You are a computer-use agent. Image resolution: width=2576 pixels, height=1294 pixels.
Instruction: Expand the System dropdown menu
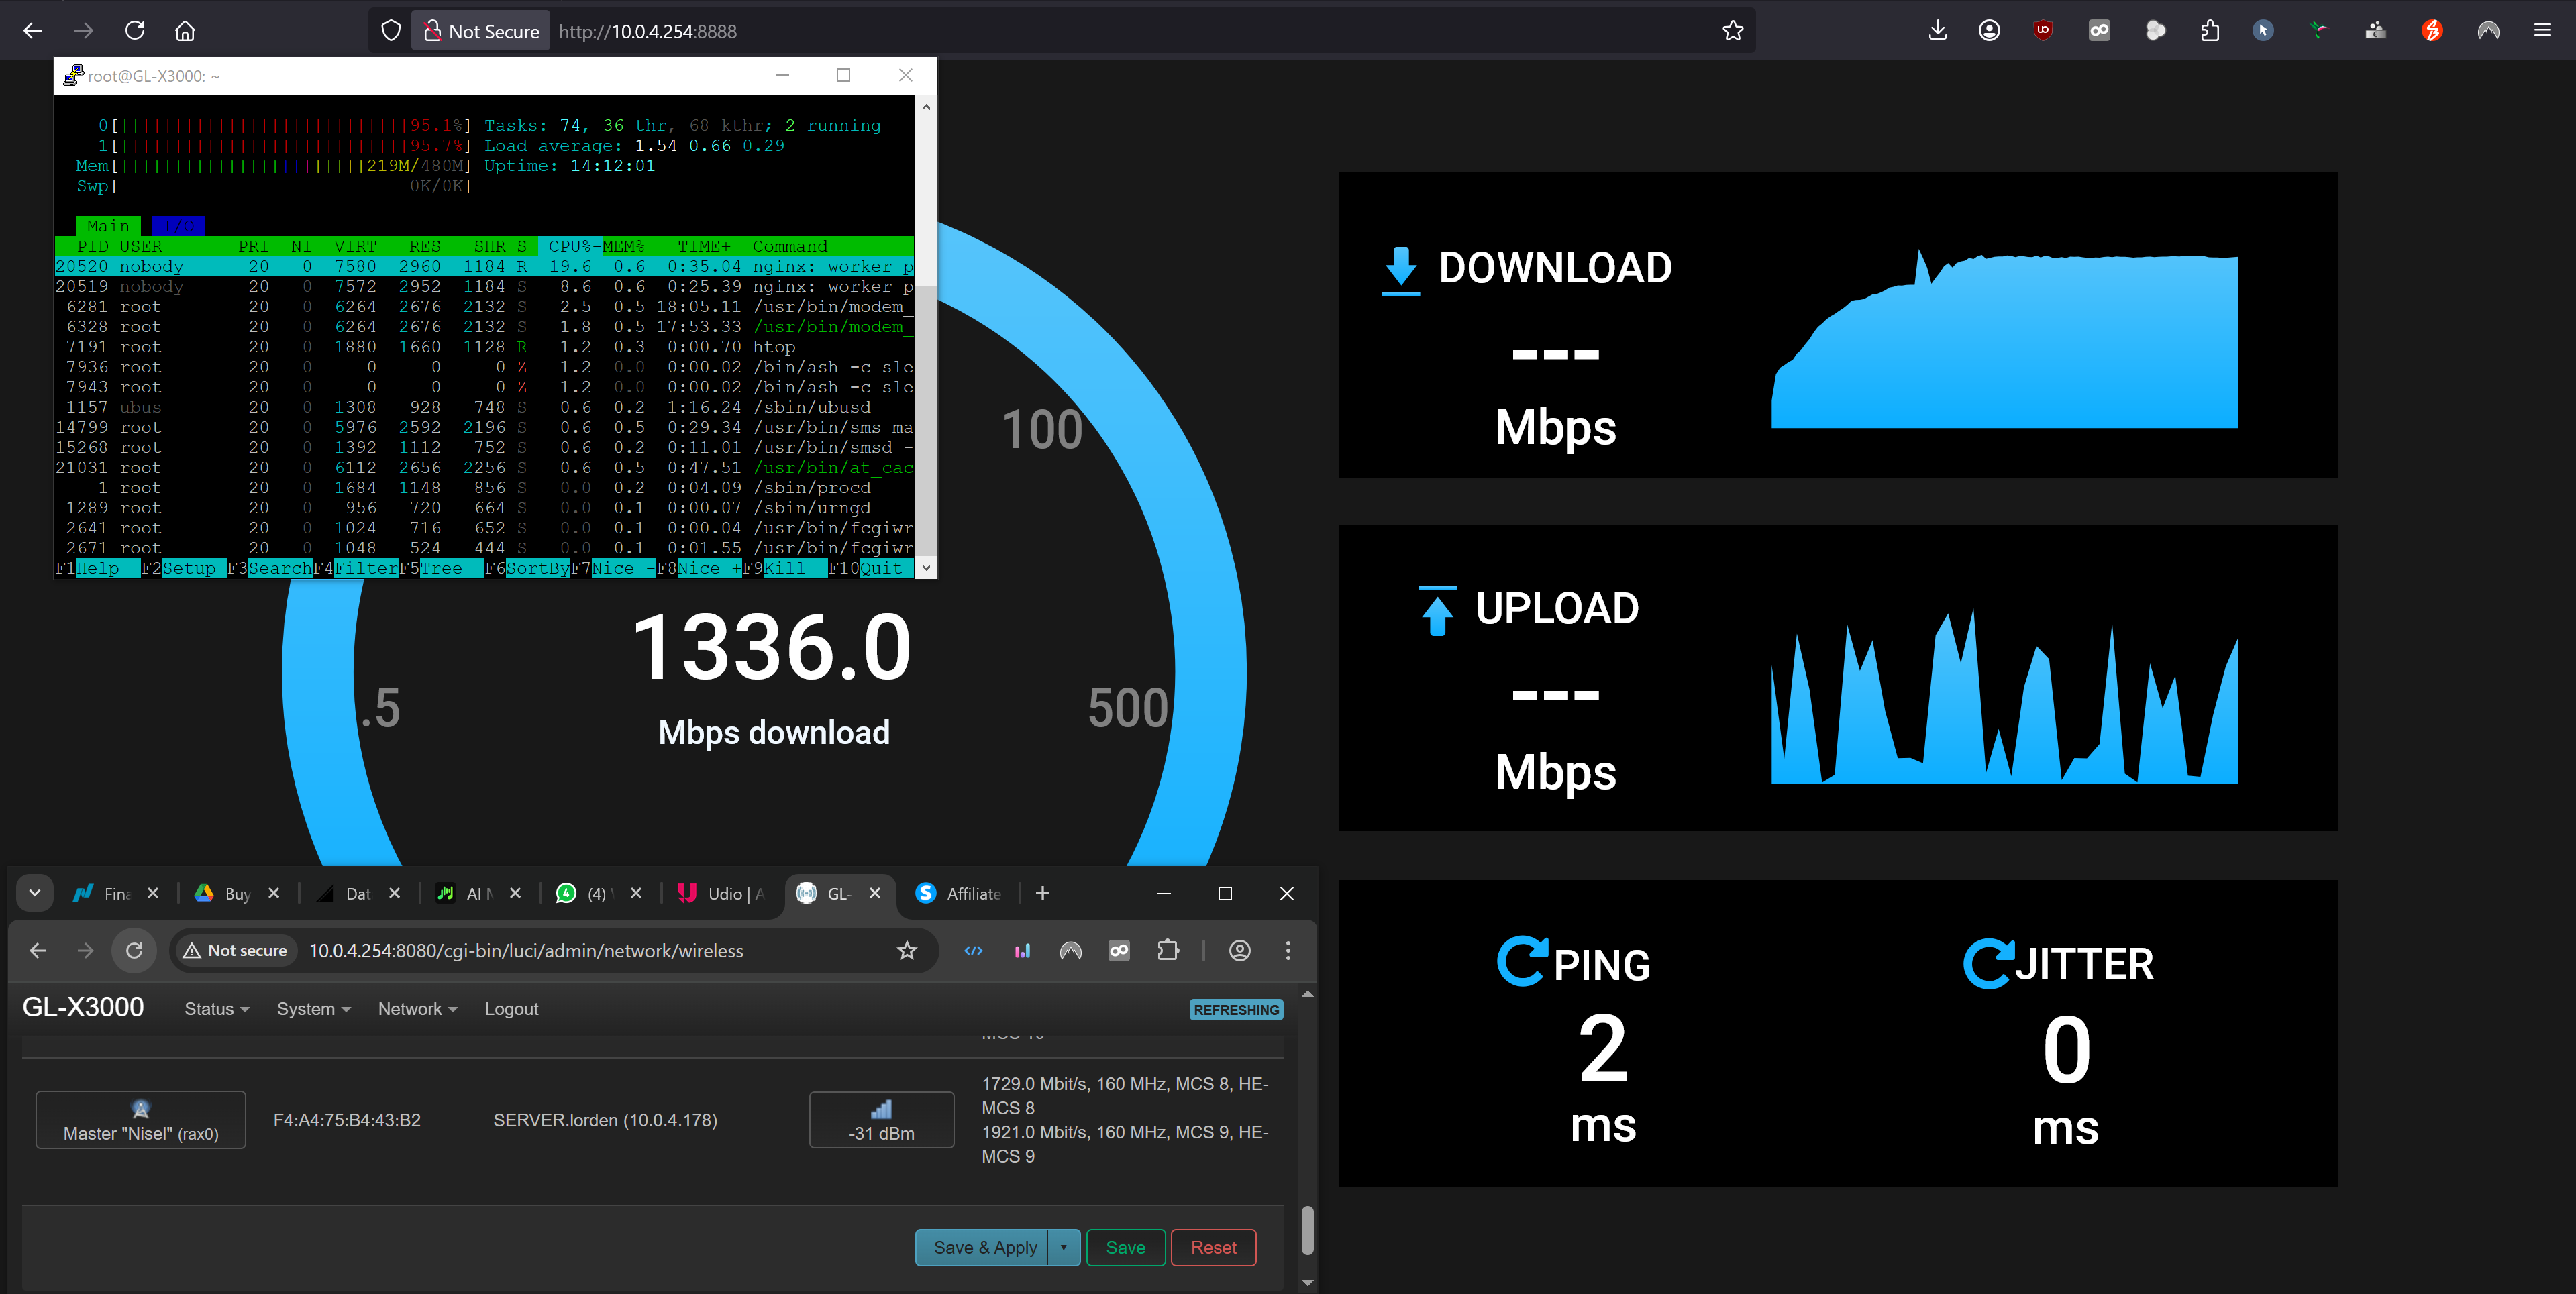point(313,1009)
